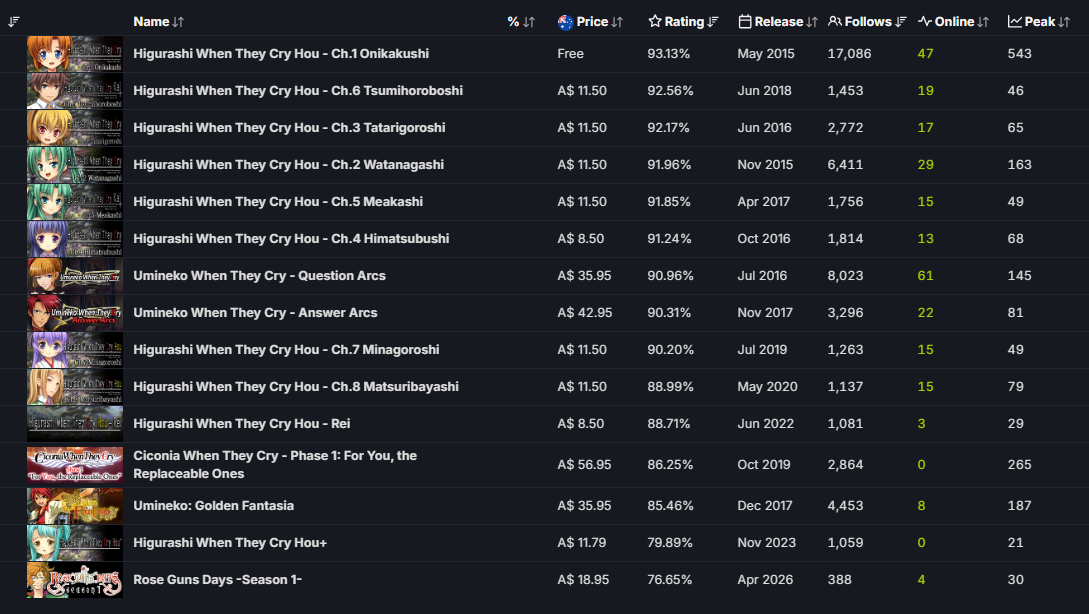Open Higurashi Ch.7 Minagoroshi link
Viewport: 1089px width, 614px height.
pos(286,349)
